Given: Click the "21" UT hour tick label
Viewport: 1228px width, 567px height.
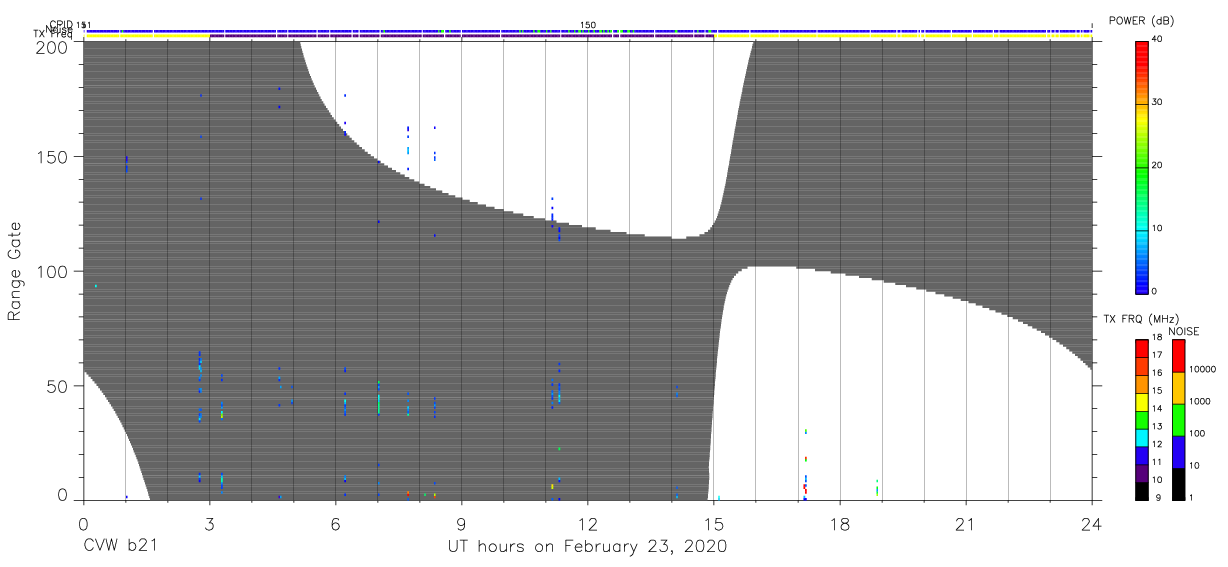Looking at the screenshot, I should pyautogui.click(x=965, y=522).
